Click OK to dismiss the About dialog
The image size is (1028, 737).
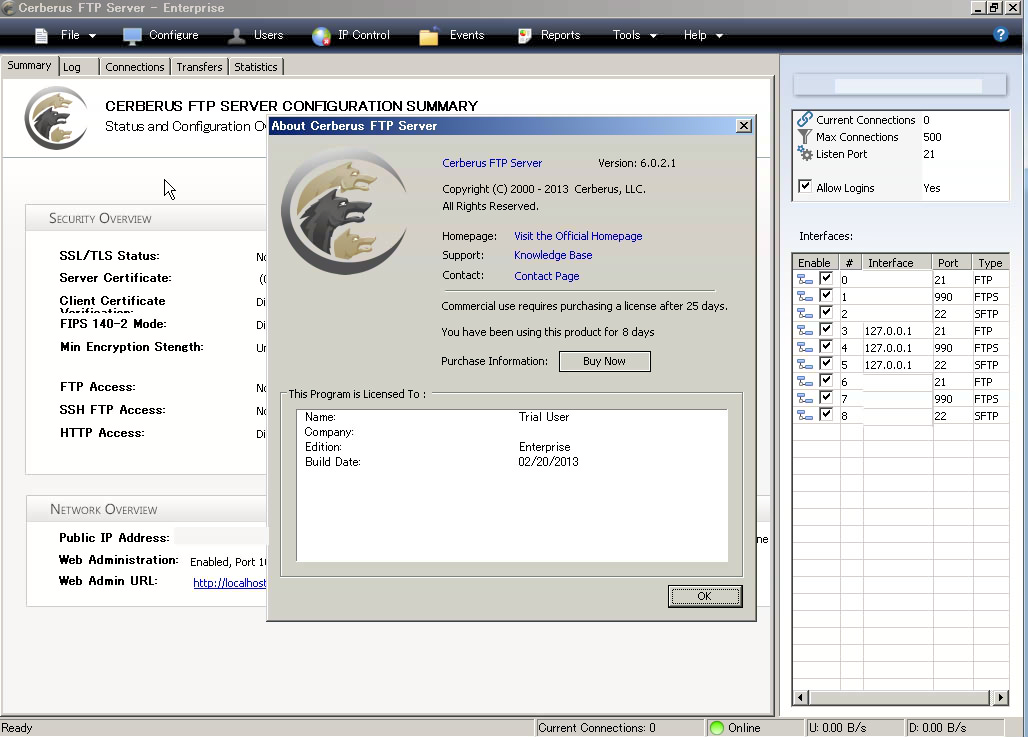tap(705, 596)
